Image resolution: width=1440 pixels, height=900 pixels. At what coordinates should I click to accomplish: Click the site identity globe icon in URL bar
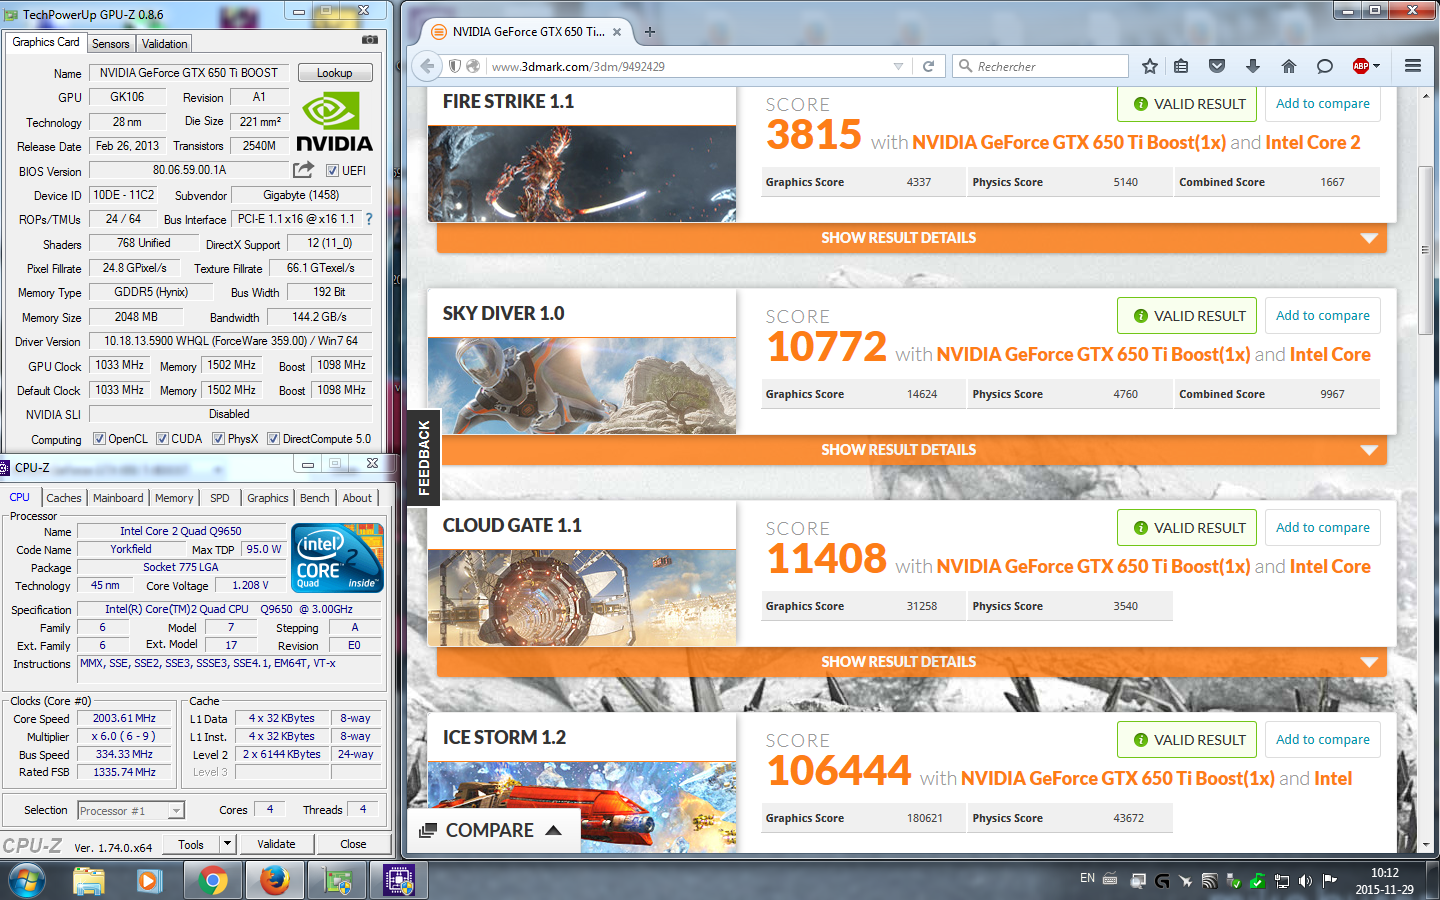[473, 66]
